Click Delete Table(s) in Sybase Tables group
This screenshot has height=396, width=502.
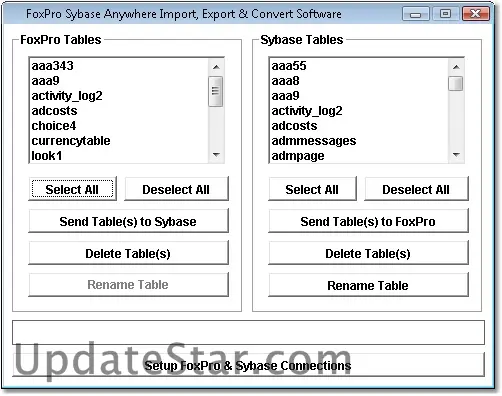368,253
